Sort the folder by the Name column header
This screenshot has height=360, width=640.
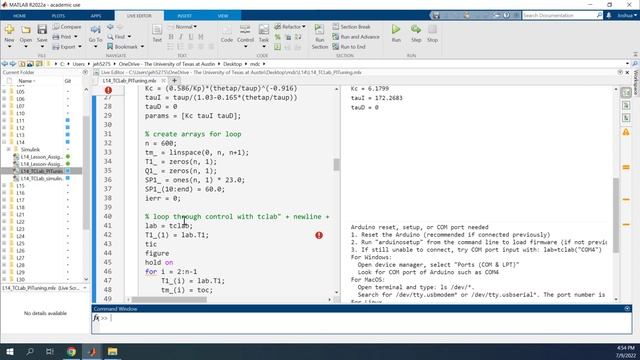tap(27, 81)
